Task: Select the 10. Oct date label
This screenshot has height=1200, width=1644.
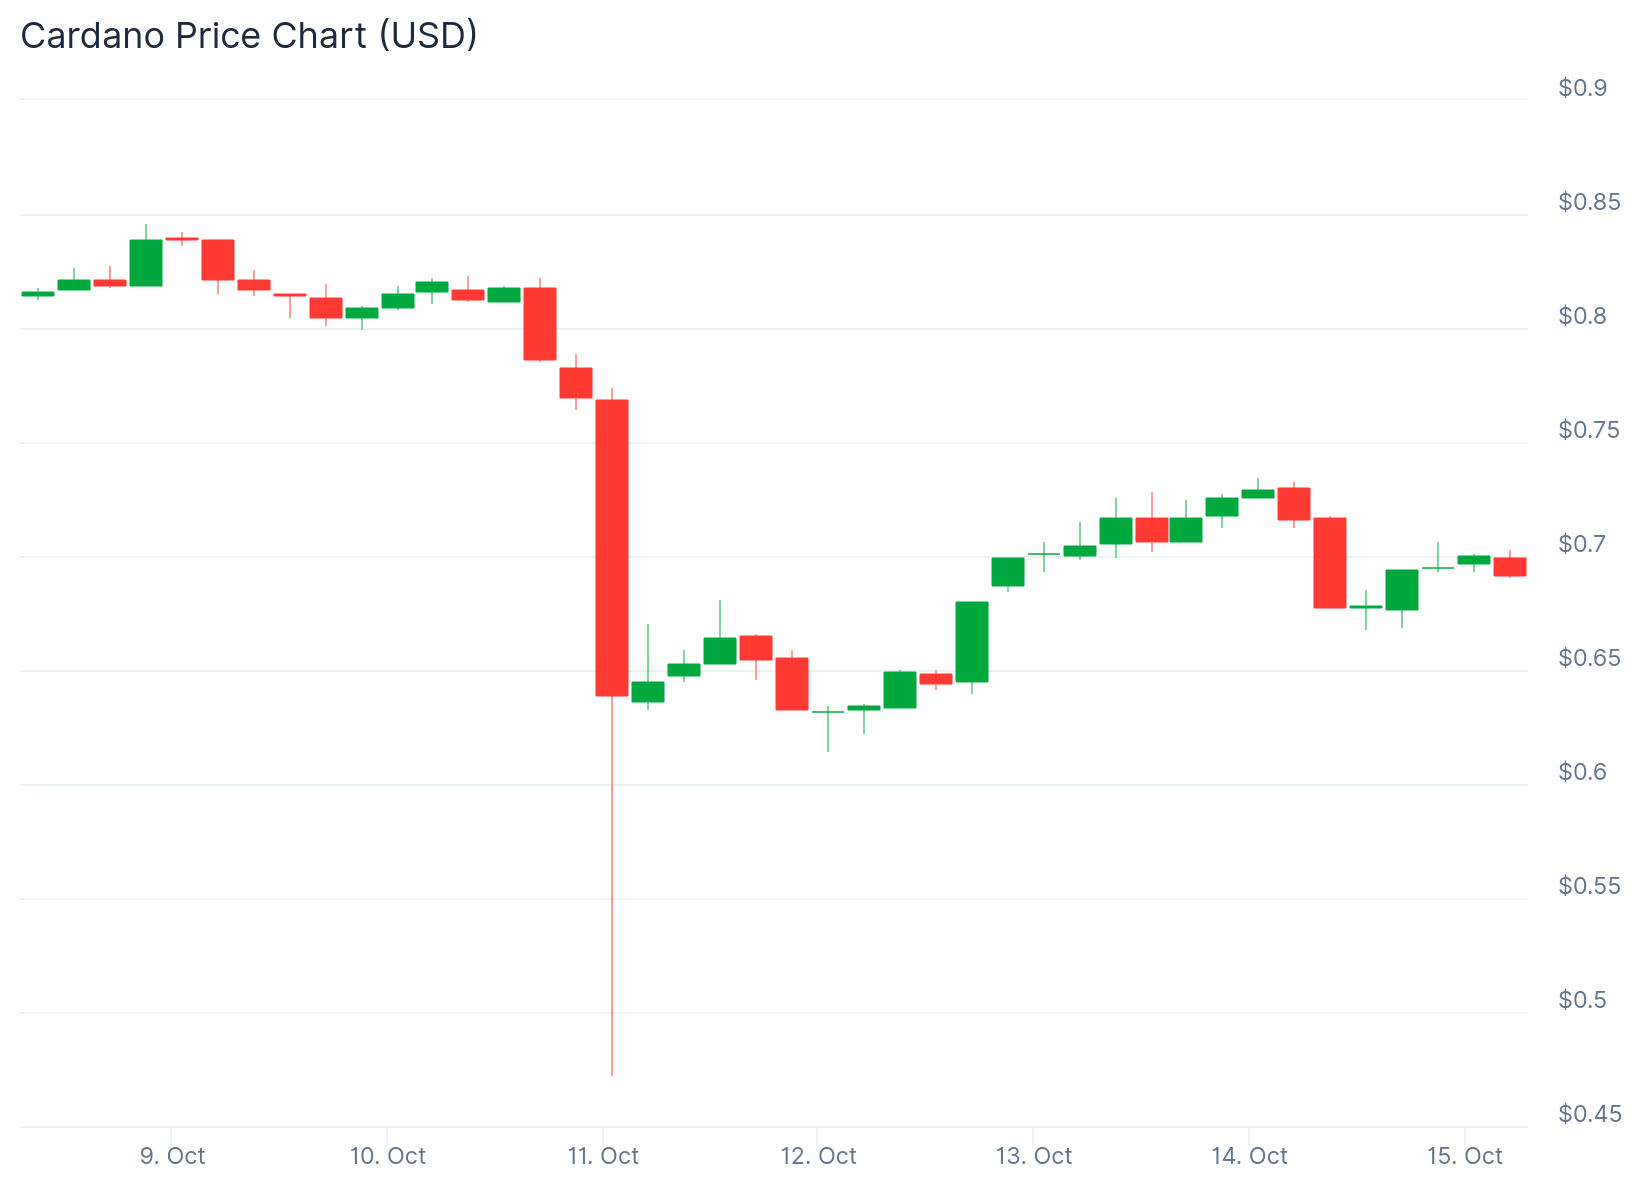Action: 388,1156
